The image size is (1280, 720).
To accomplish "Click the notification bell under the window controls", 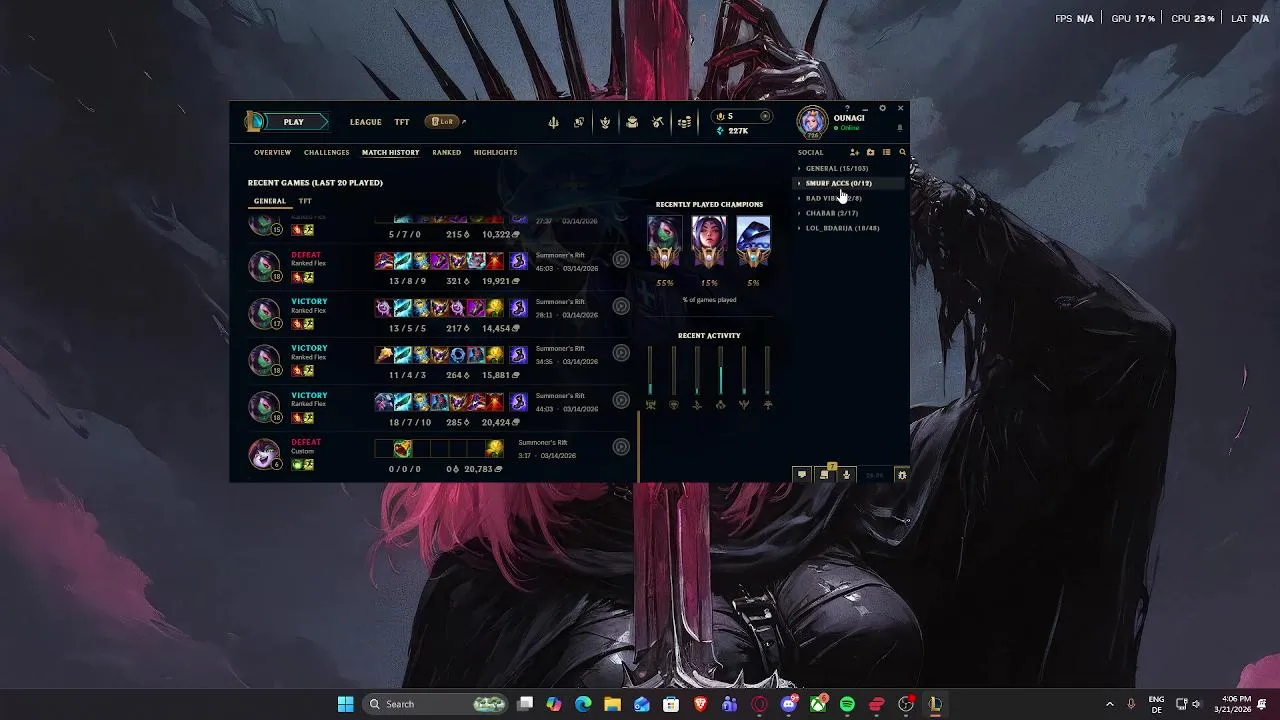I will point(899,128).
